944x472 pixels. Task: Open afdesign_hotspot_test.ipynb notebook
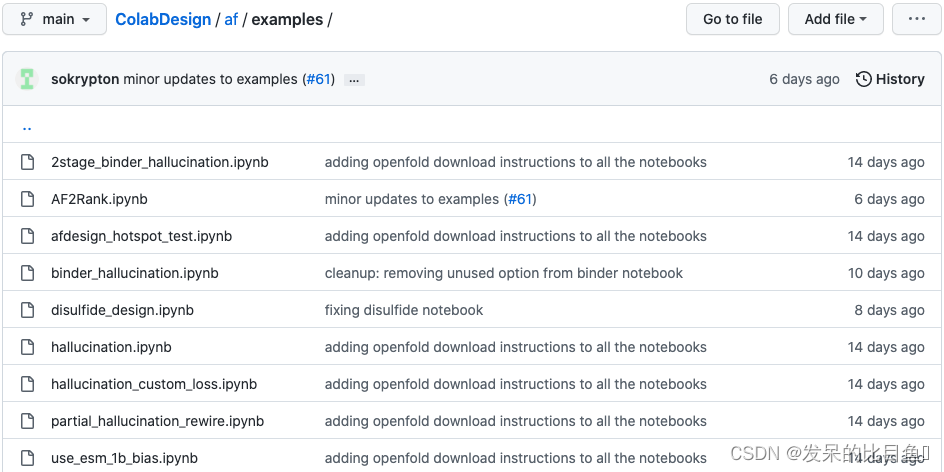141,236
